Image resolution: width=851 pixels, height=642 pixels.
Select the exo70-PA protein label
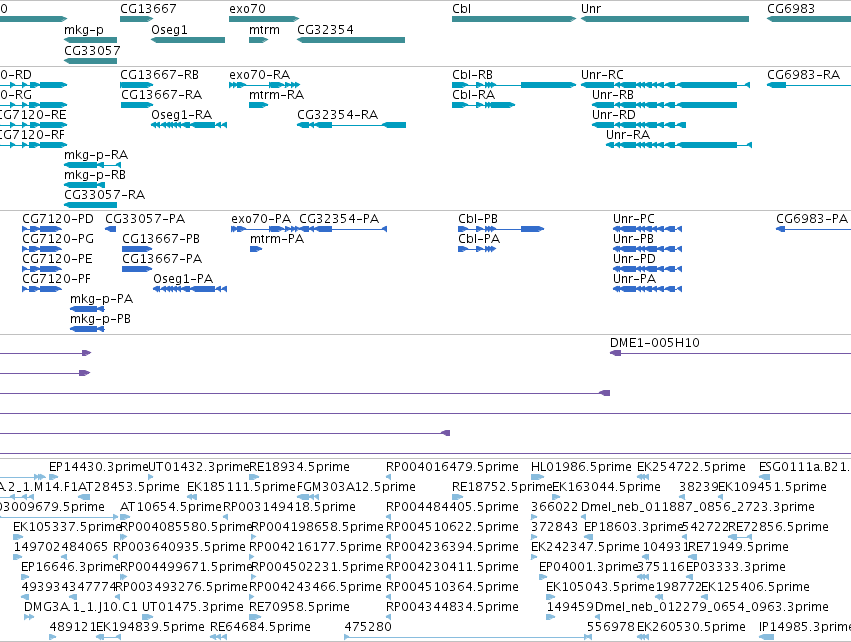tap(261, 219)
